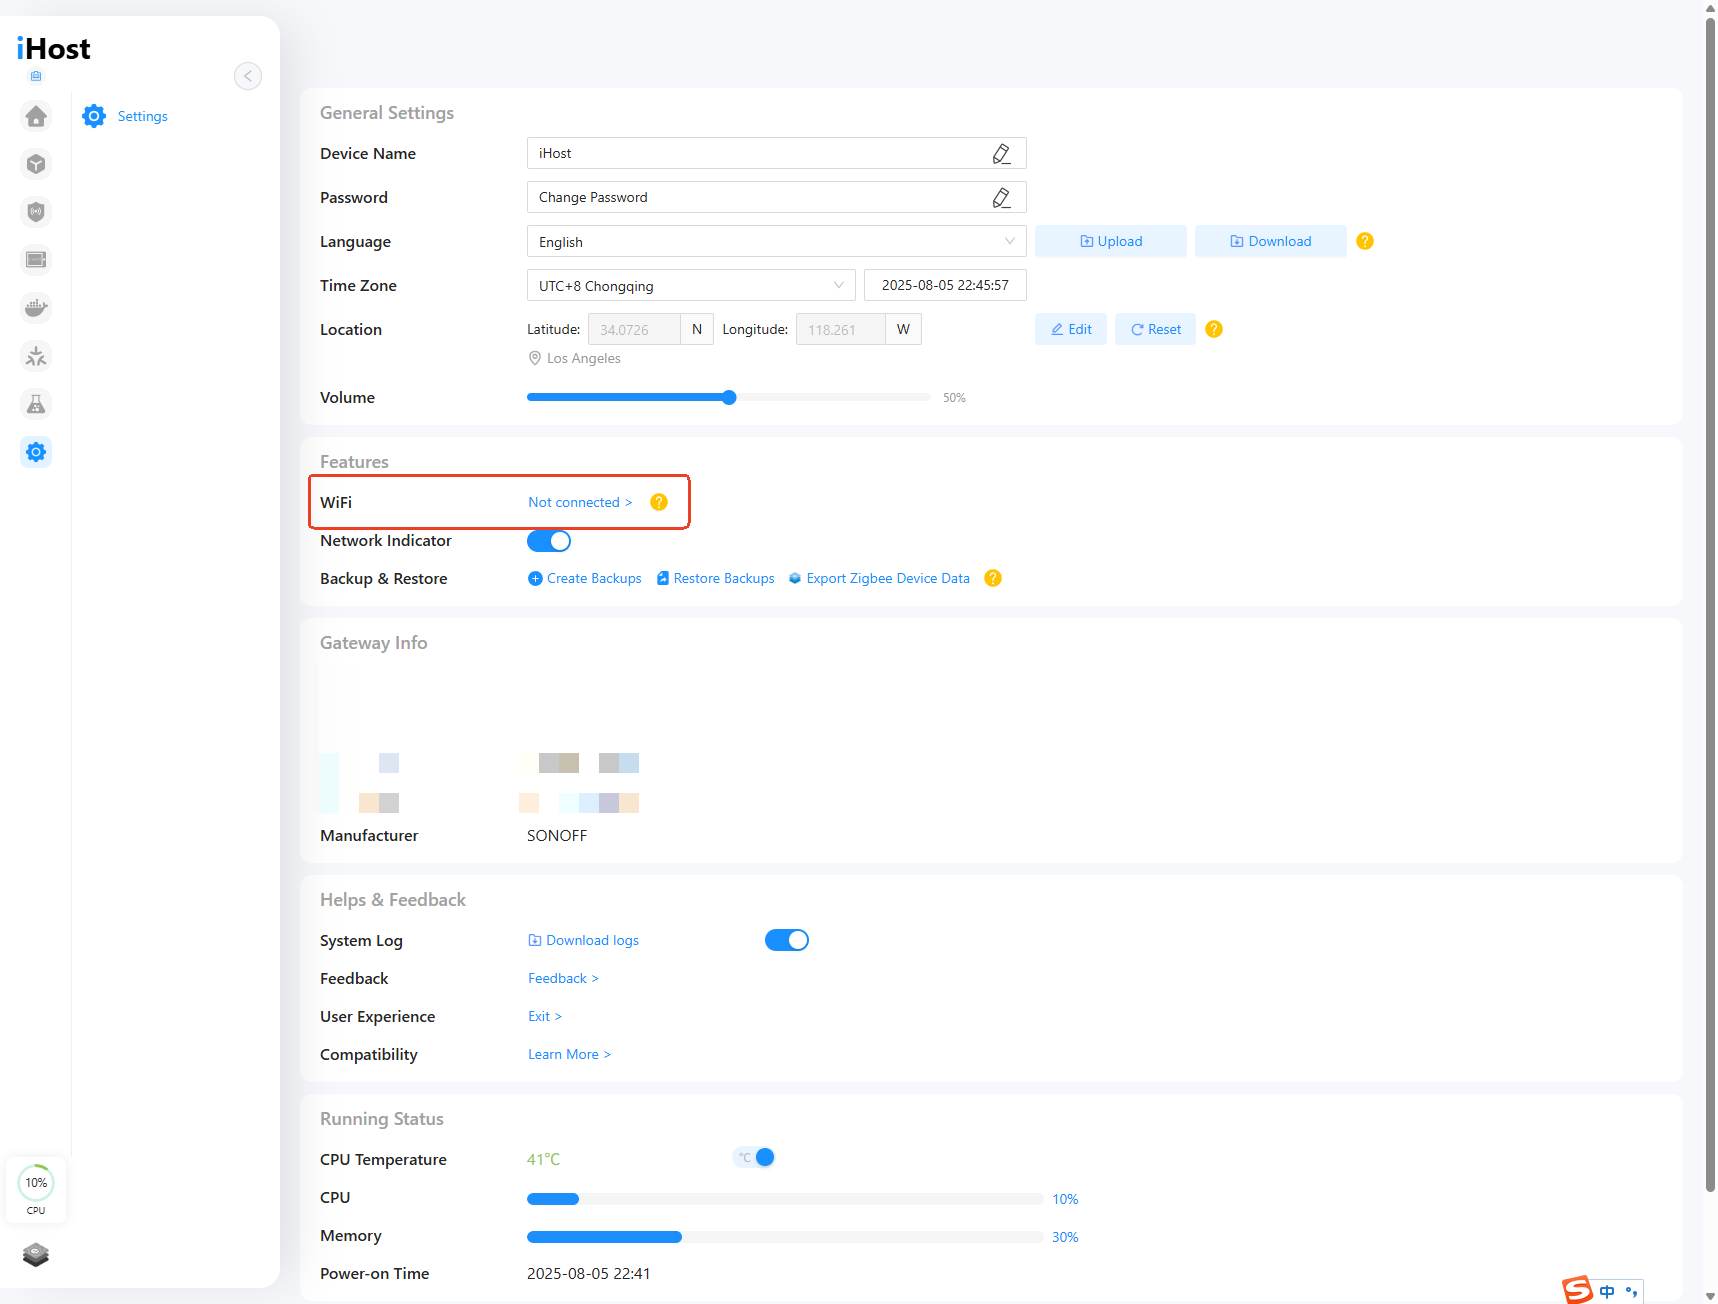The height and width of the screenshot is (1304, 1718).
Task: Open the Home page in sidebar
Action: [x=36, y=117]
